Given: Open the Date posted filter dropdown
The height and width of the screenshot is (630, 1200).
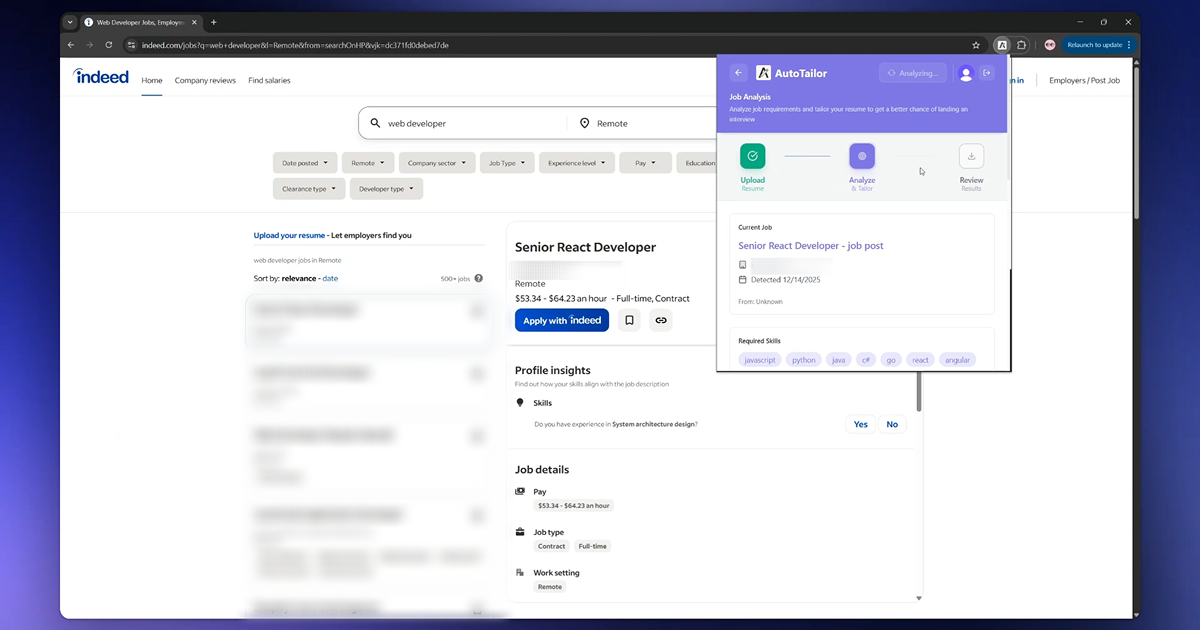Looking at the screenshot, I should [x=305, y=162].
